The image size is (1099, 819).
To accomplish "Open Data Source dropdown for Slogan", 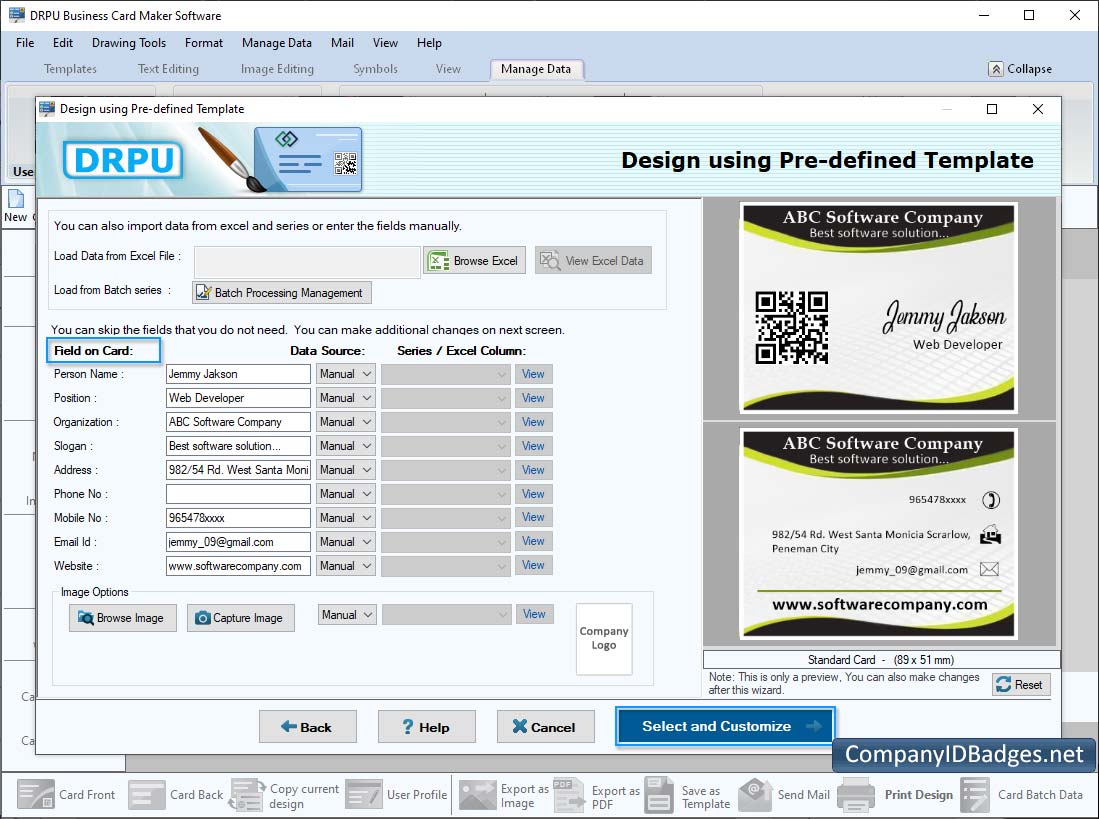I will coord(346,446).
